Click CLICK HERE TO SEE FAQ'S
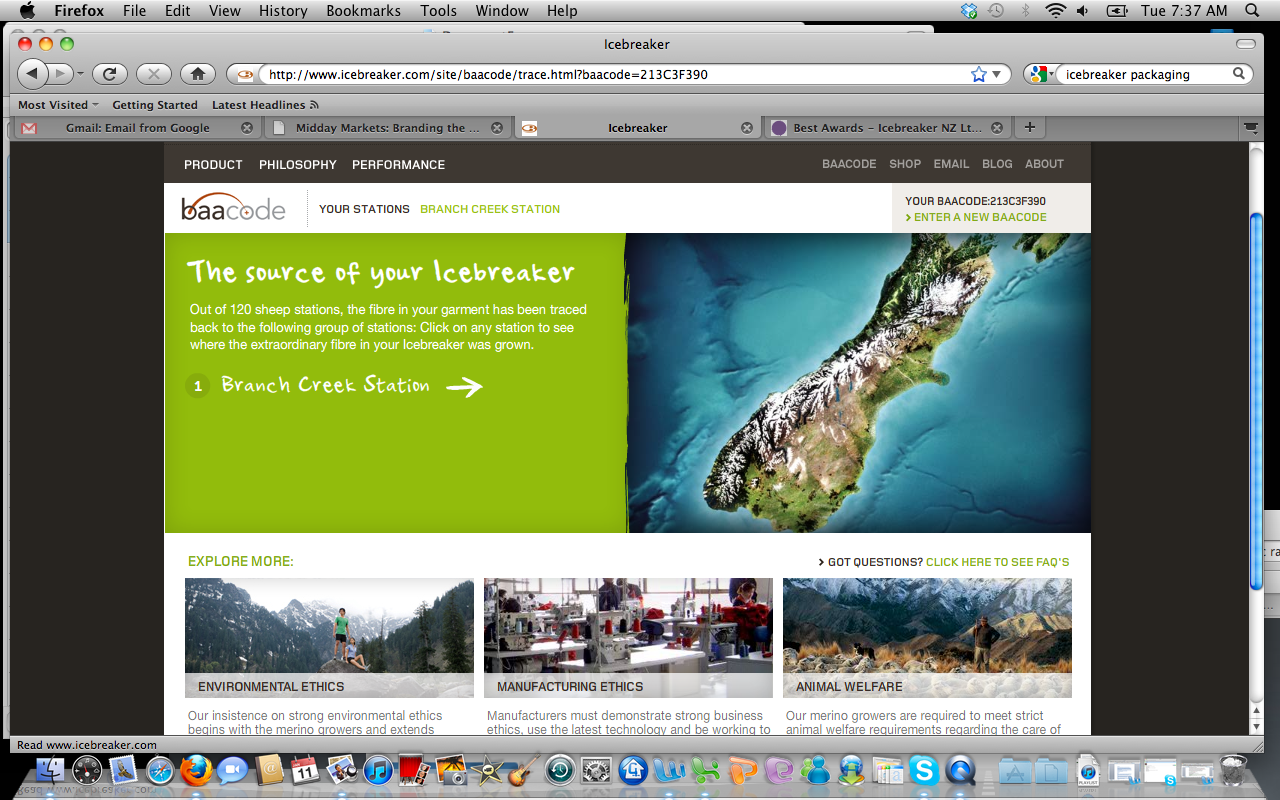 [997, 562]
